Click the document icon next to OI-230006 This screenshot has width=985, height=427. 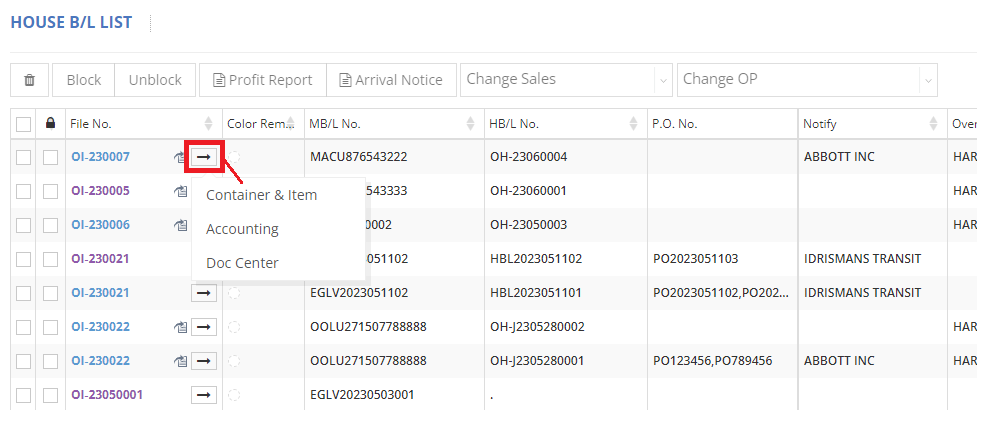click(x=180, y=225)
